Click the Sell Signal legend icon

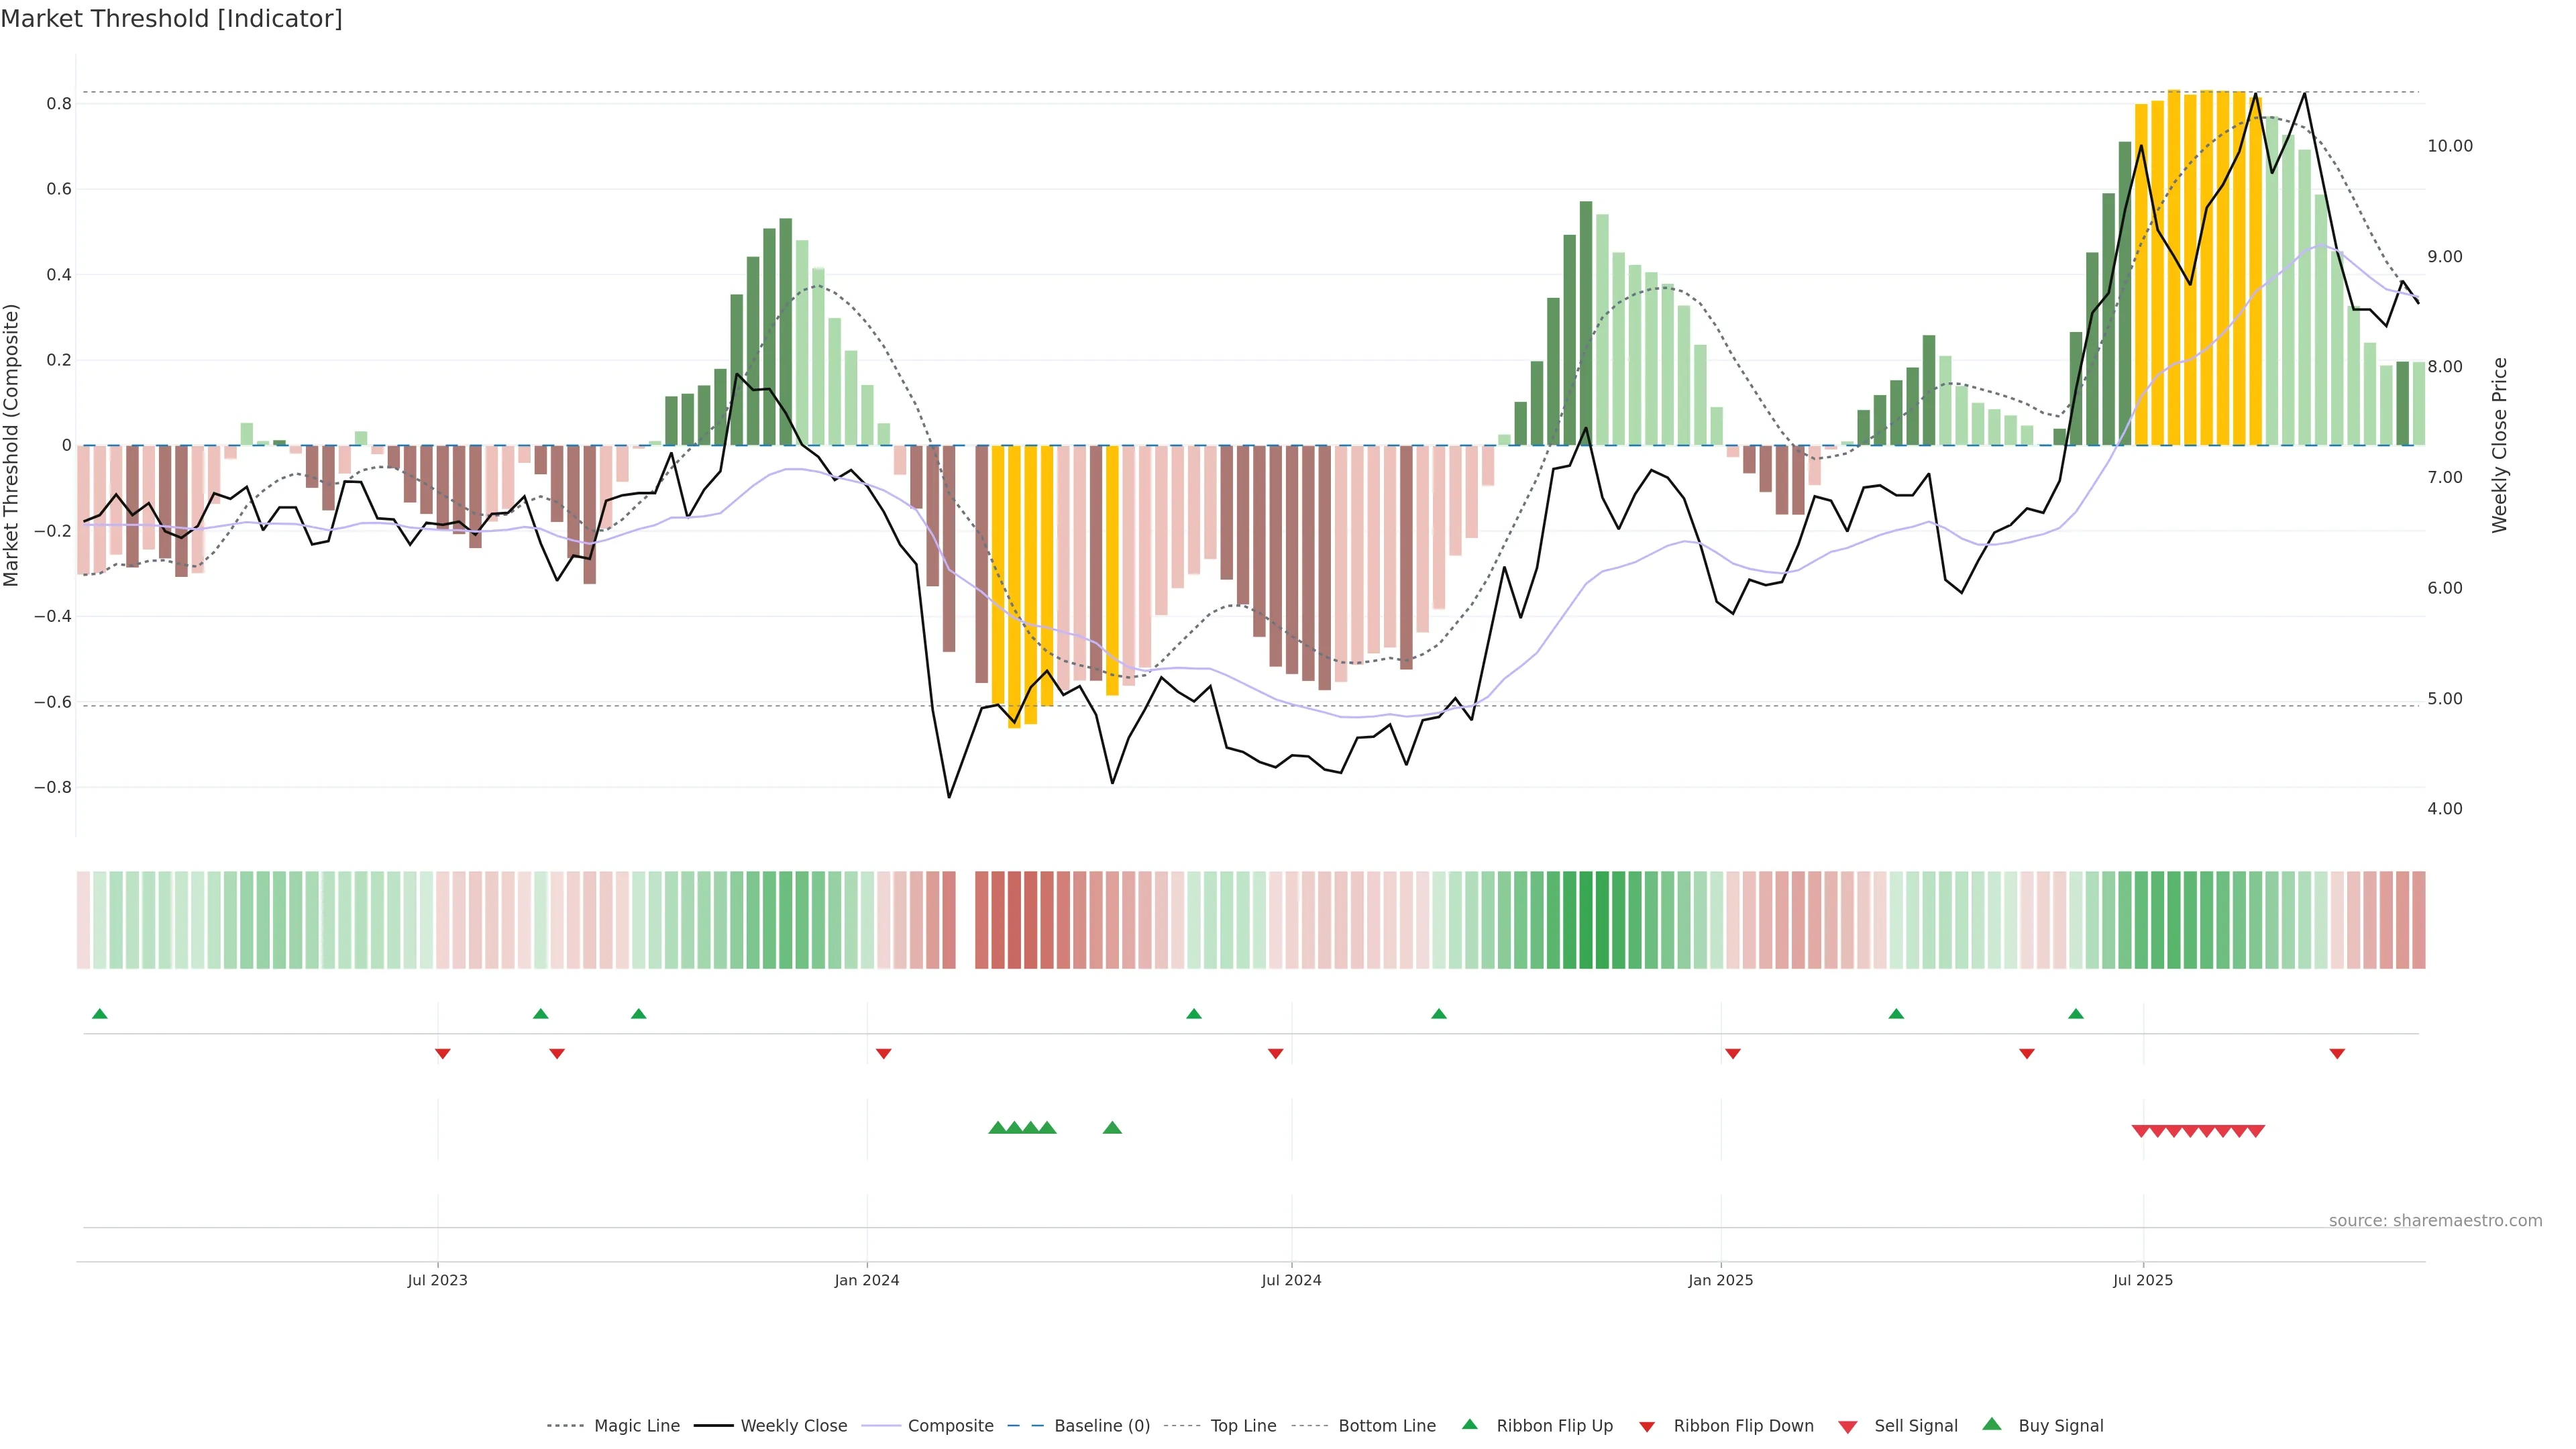[1848, 1426]
